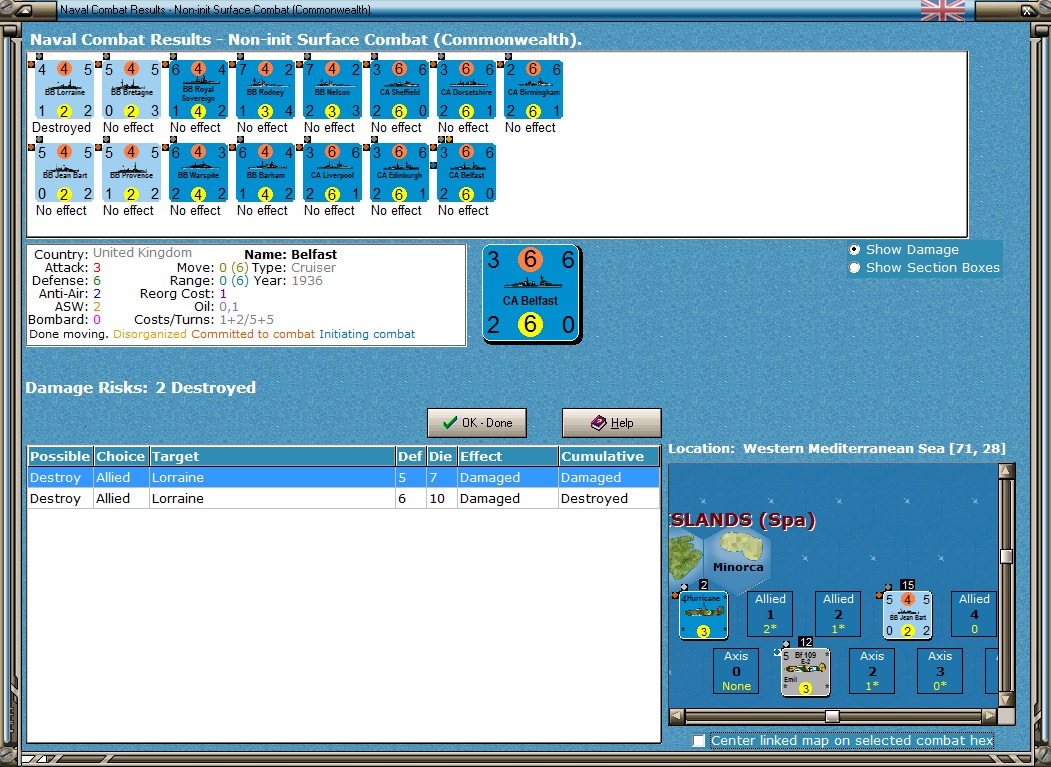Select the CA Belfast counter in results list
This screenshot has height=767, width=1051.
[467, 173]
